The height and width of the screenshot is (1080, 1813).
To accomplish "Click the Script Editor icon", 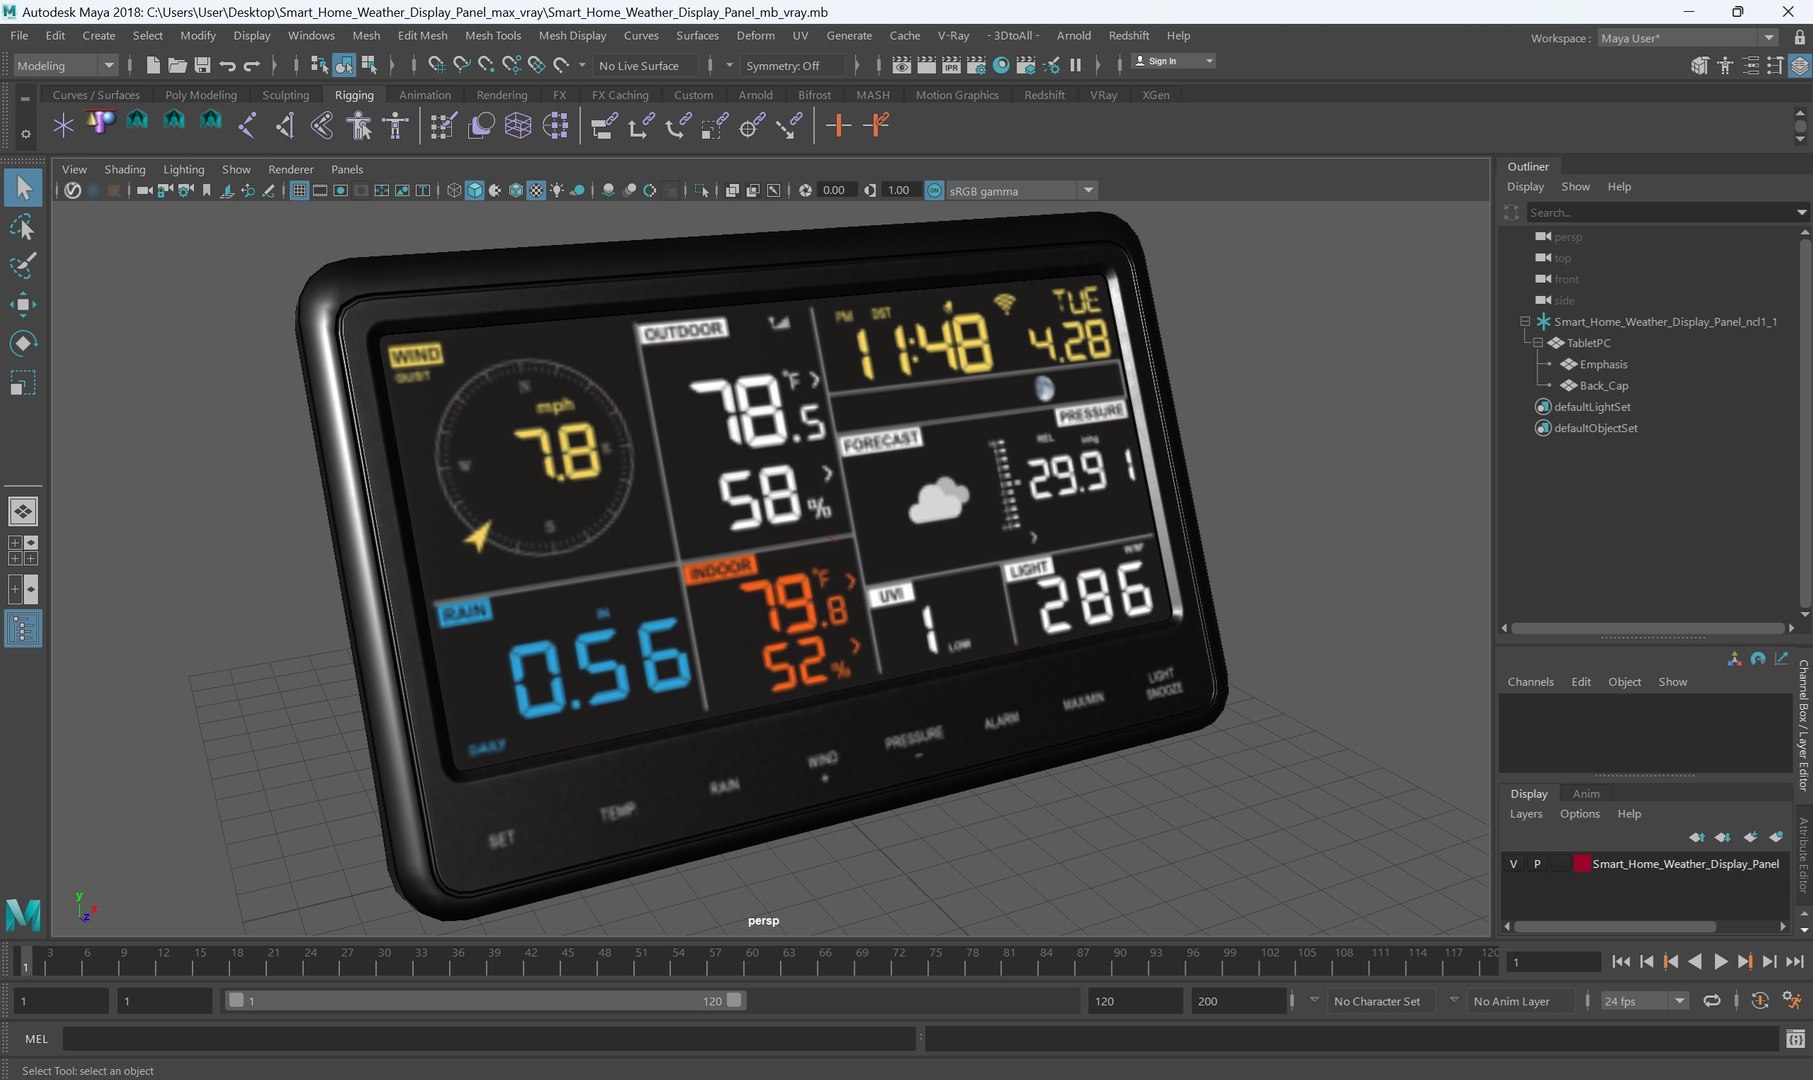I will click(x=1795, y=1039).
